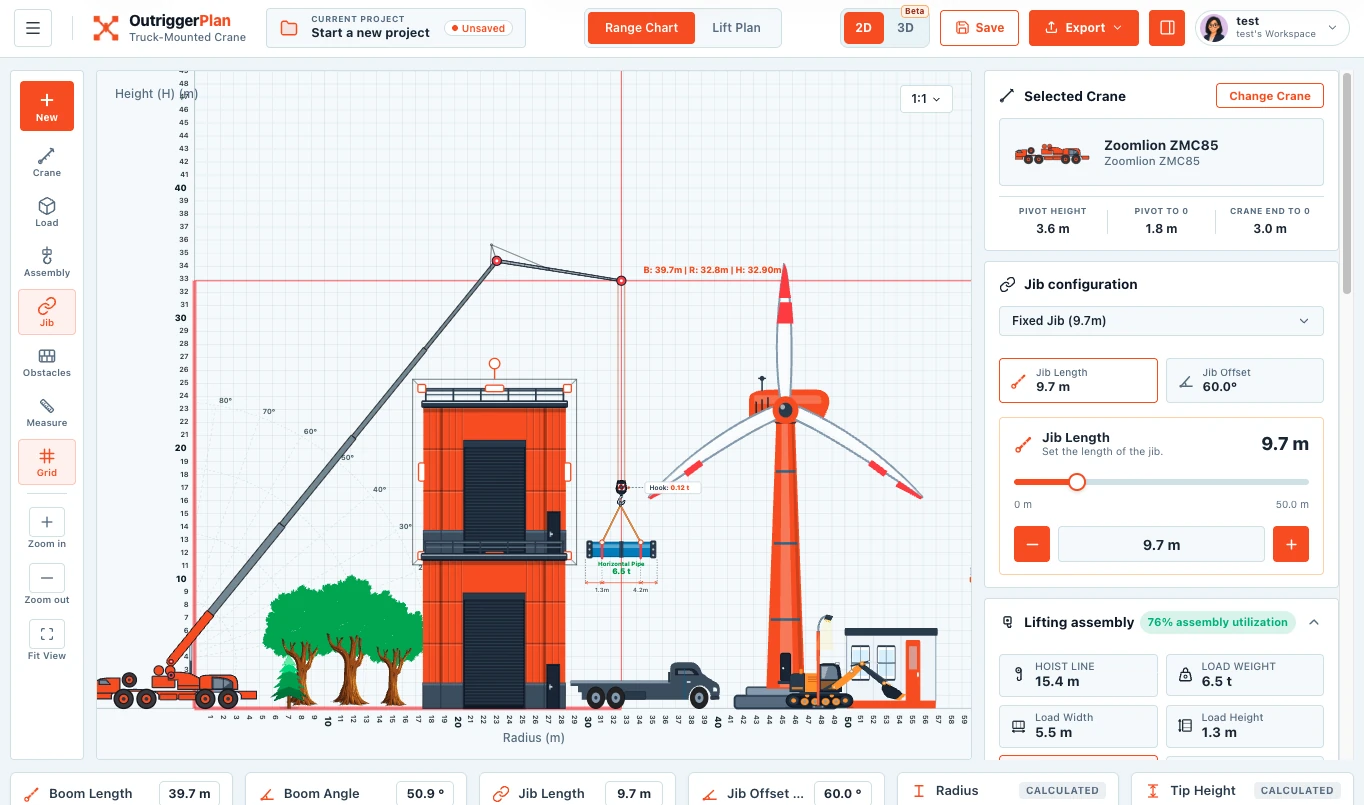Select the LOAD WEIGHT 6.5 t card
The height and width of the screenshot is (805, 1364).
[x=1245, y=674]
